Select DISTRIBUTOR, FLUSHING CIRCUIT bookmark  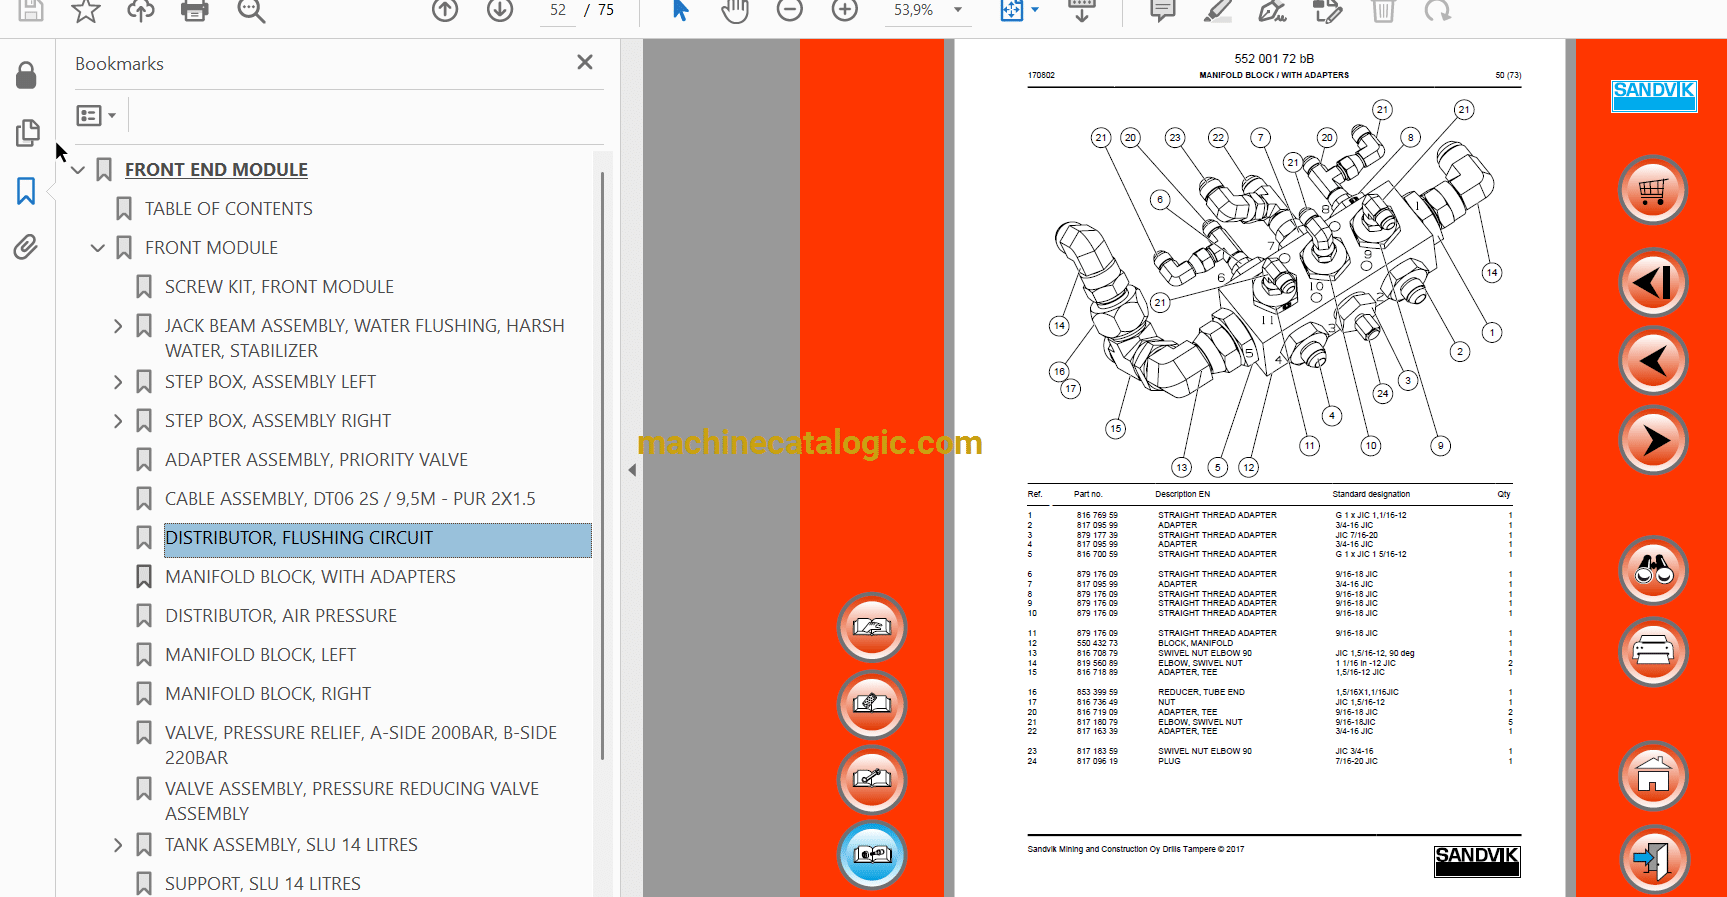[x=378, y=540]
